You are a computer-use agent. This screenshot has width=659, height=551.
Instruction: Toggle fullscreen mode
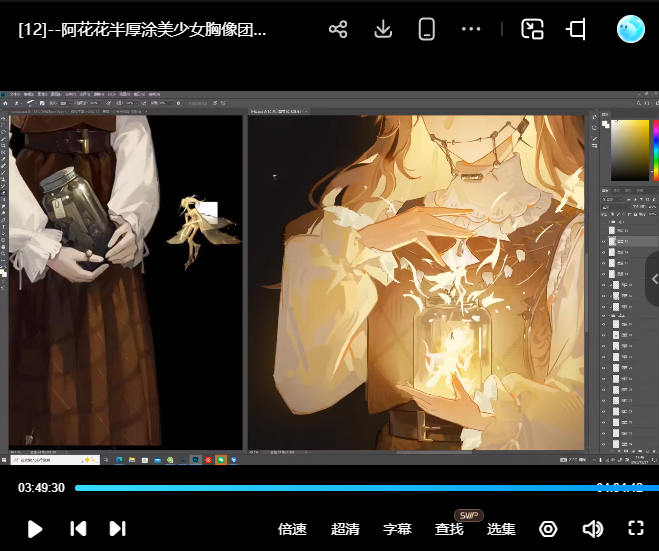pyautogui.click(x=635, y=529)
